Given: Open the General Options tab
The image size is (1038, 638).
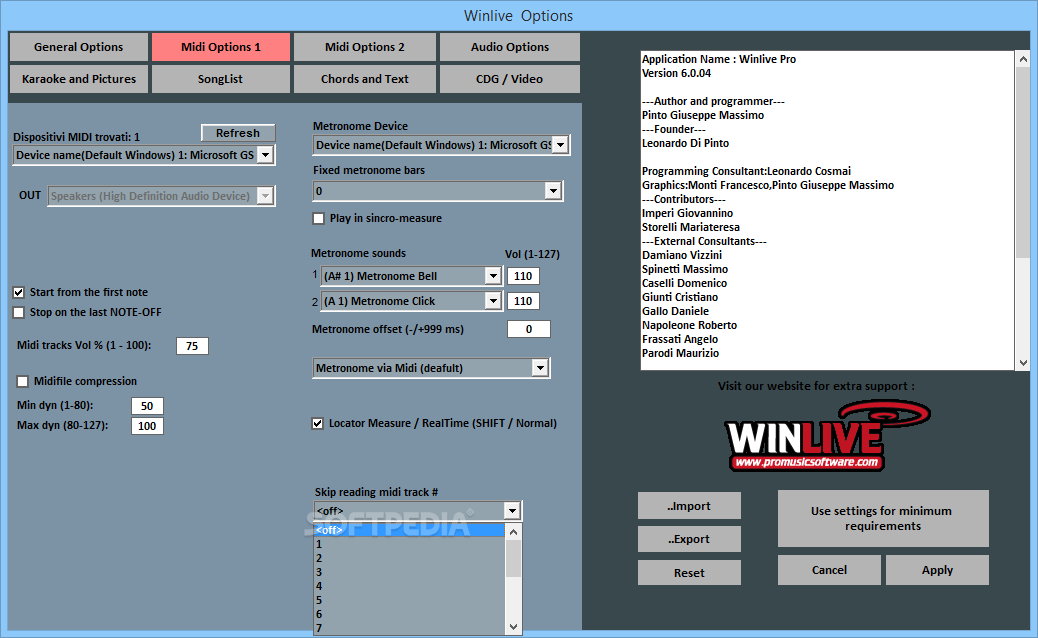Looking at the screenshot, I should point(79,47).
